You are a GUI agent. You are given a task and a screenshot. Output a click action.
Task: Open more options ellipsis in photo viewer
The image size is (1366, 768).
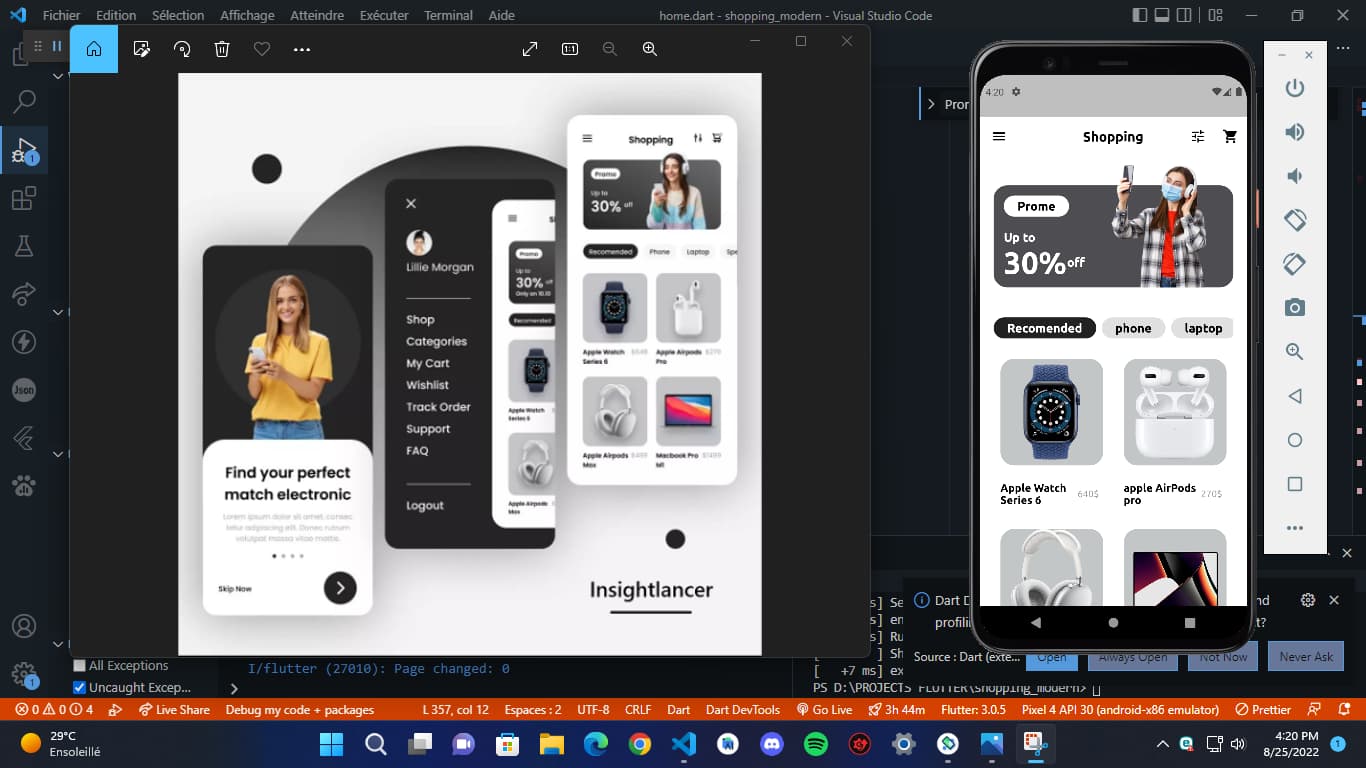[302, 49]
